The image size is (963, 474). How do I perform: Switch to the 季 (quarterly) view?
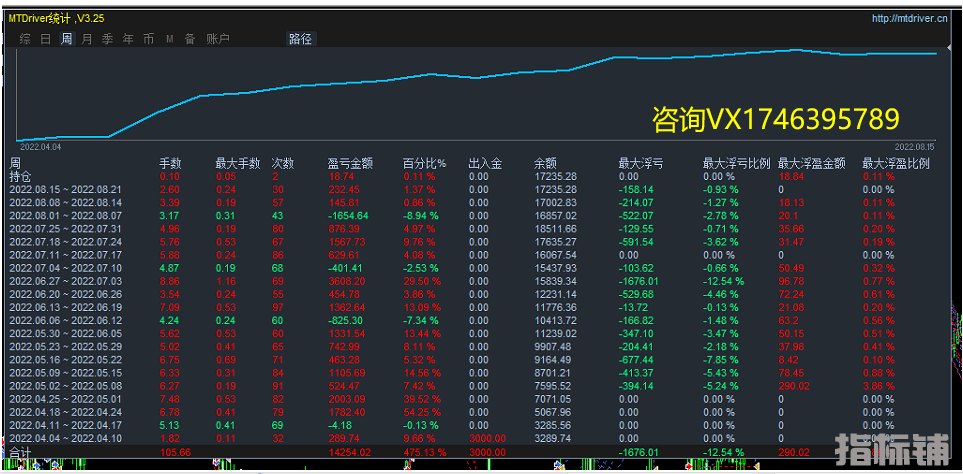click(107, 39)
